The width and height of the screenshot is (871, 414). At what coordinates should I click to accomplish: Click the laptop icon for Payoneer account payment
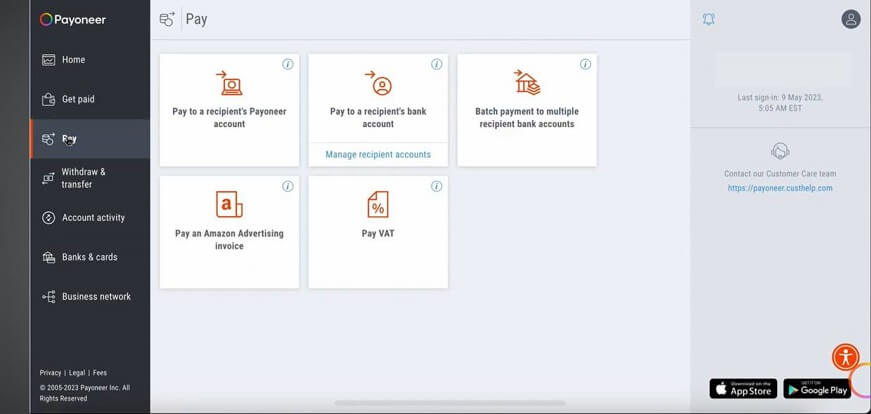(229, 83)
